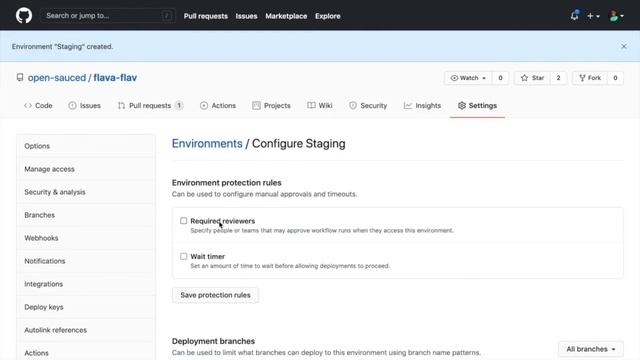Open the user avatar menu

[x=616, y=16]
